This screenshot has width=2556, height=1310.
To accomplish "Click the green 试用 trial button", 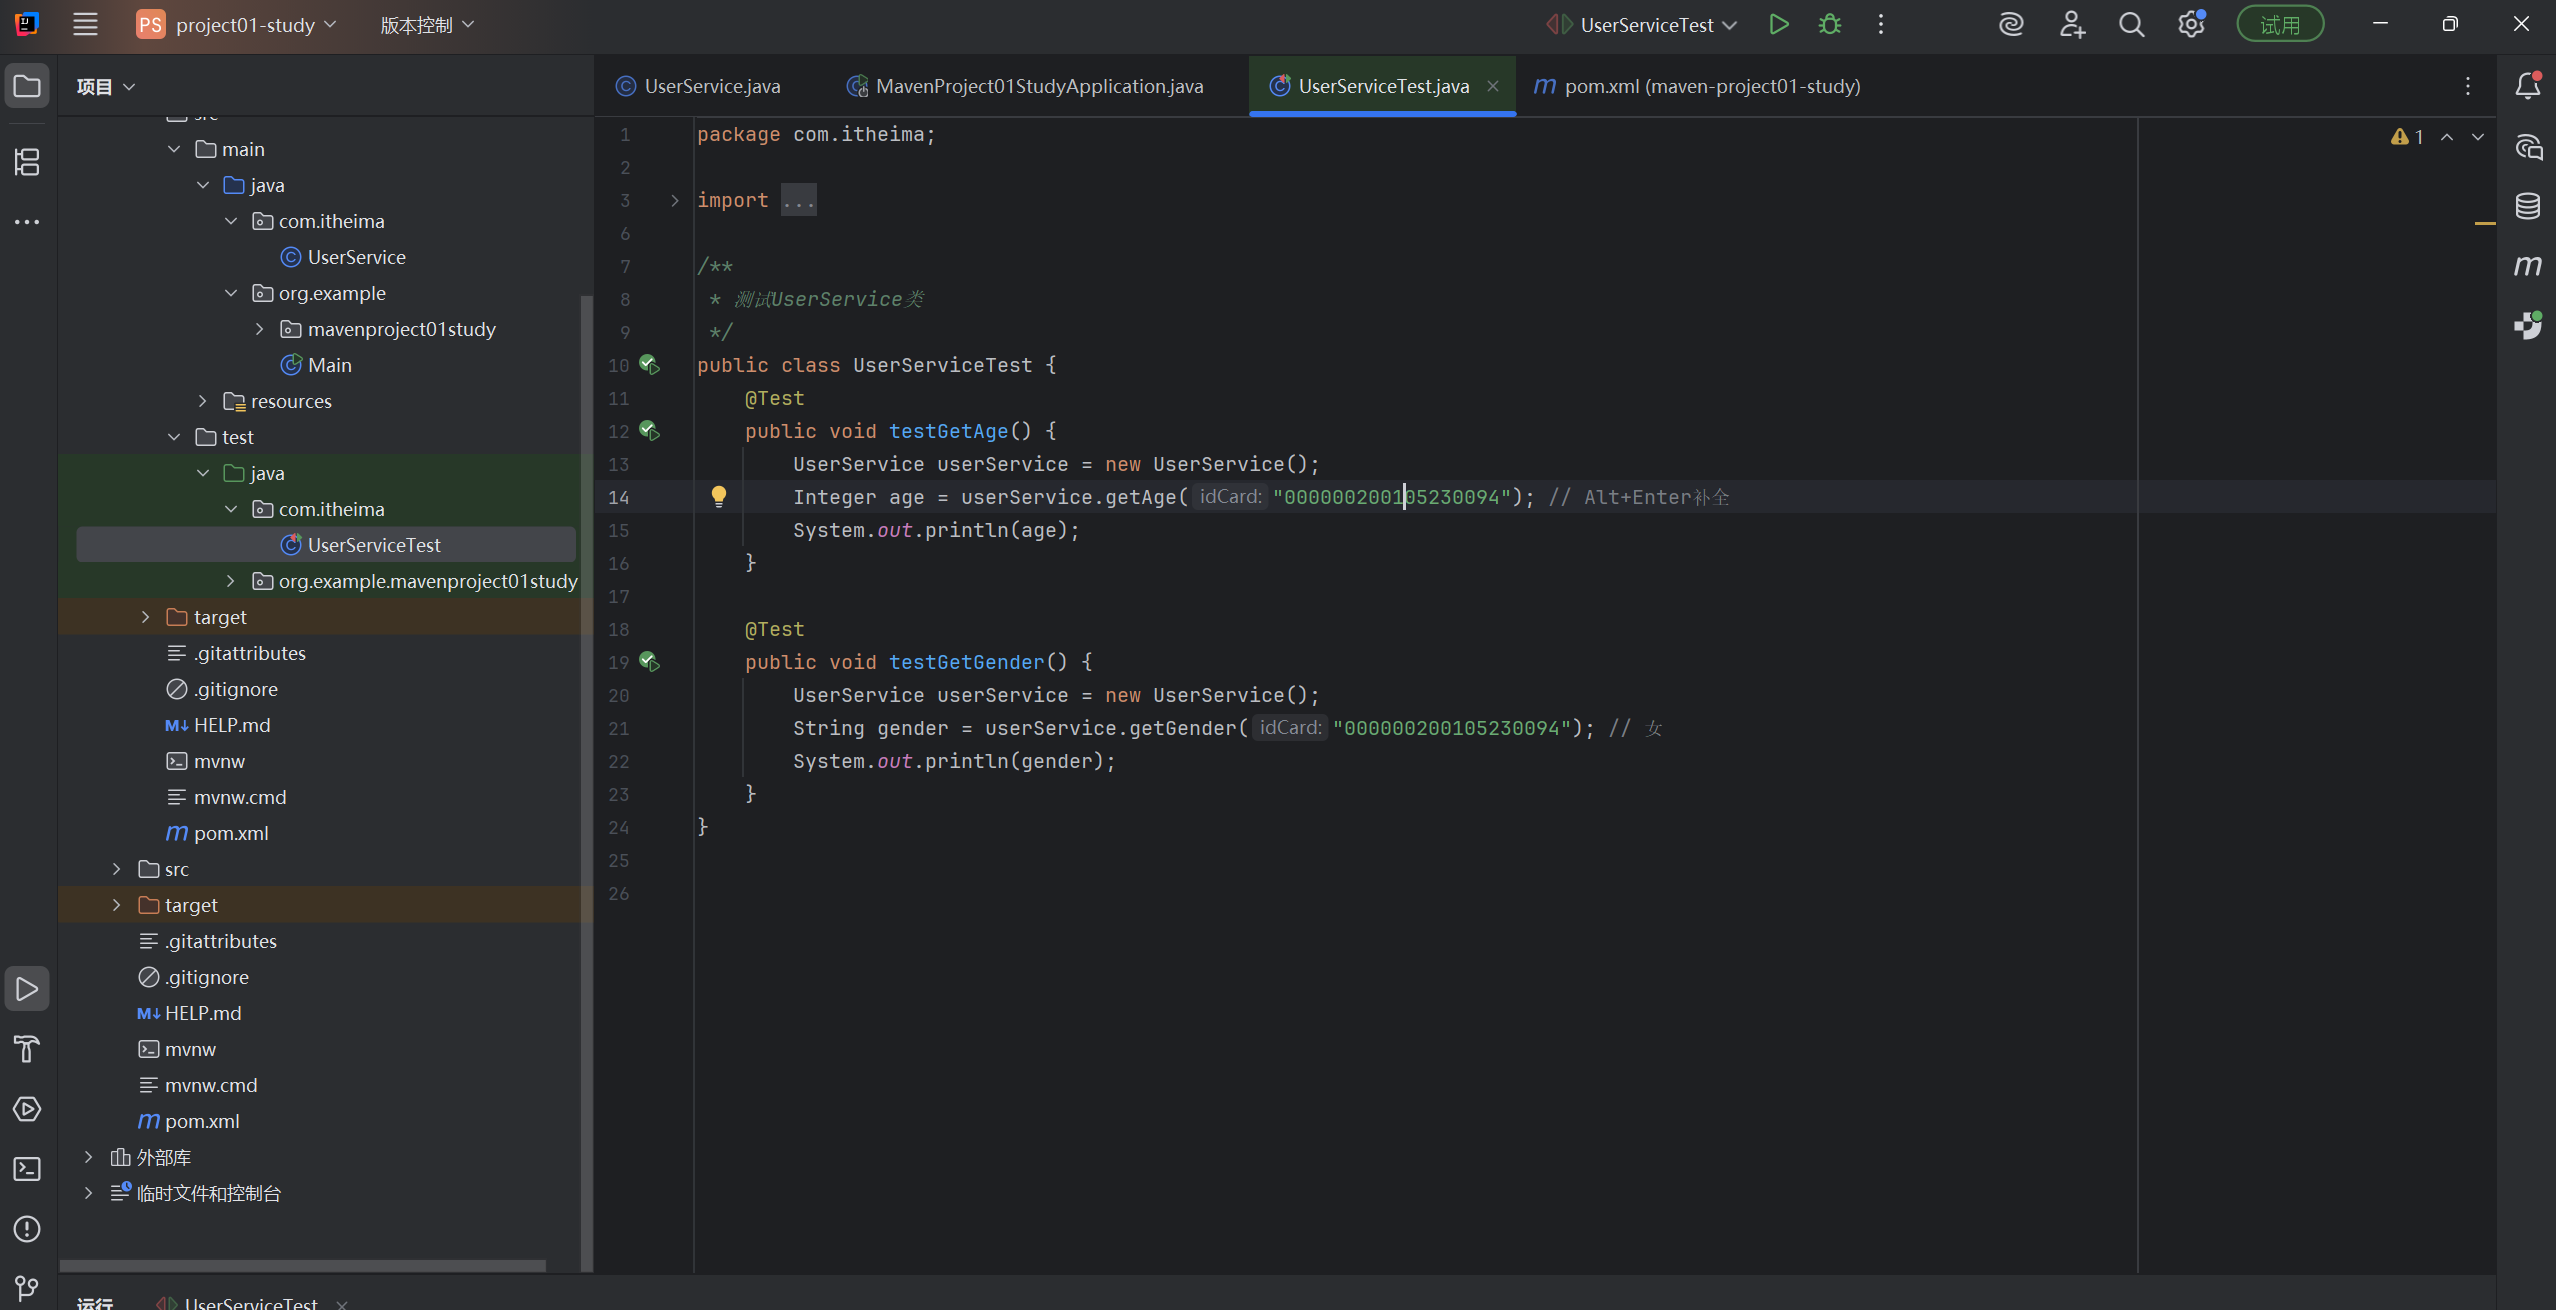I will [x=2279, y=25].
